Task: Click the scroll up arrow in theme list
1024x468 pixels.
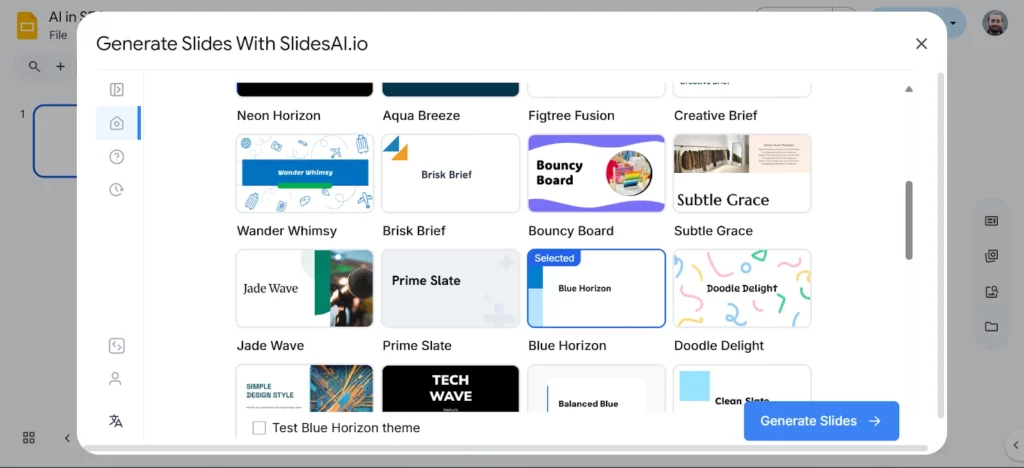Action: coord(909,89)
